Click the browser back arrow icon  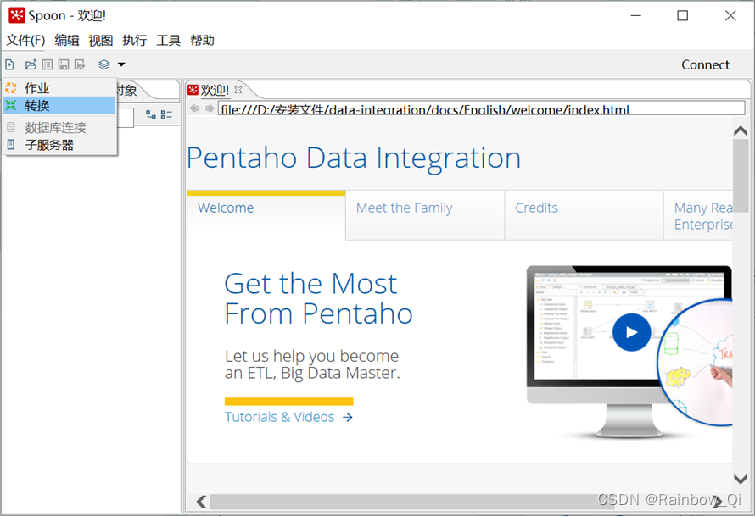point(195,109)
